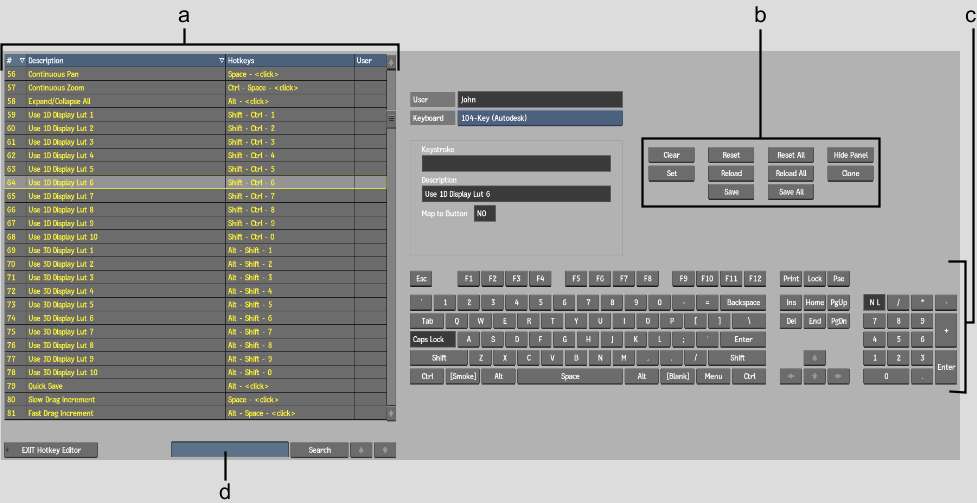Viewport: 977px width, 503px height.
Task: Open the Keyboard 104-Key (Autodesk) dropdown
Action: pyautogui.click(x=540, y=118)
